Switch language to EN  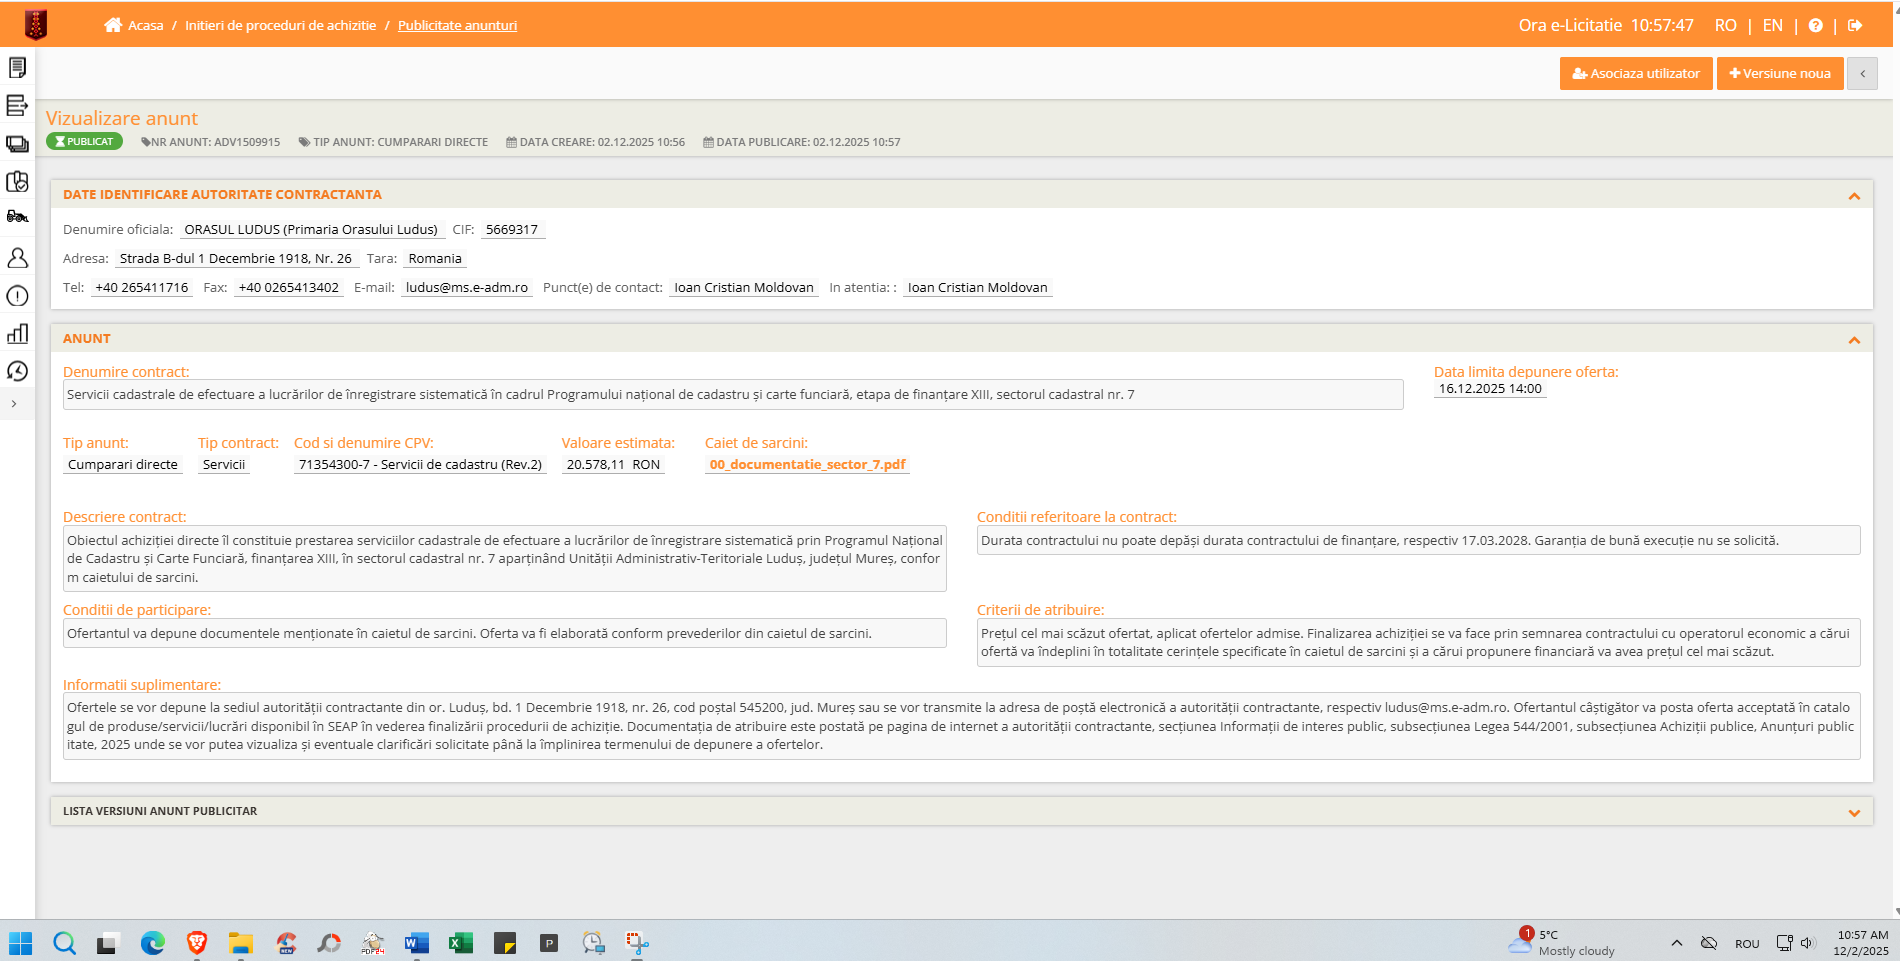(x=1772, y=26)
